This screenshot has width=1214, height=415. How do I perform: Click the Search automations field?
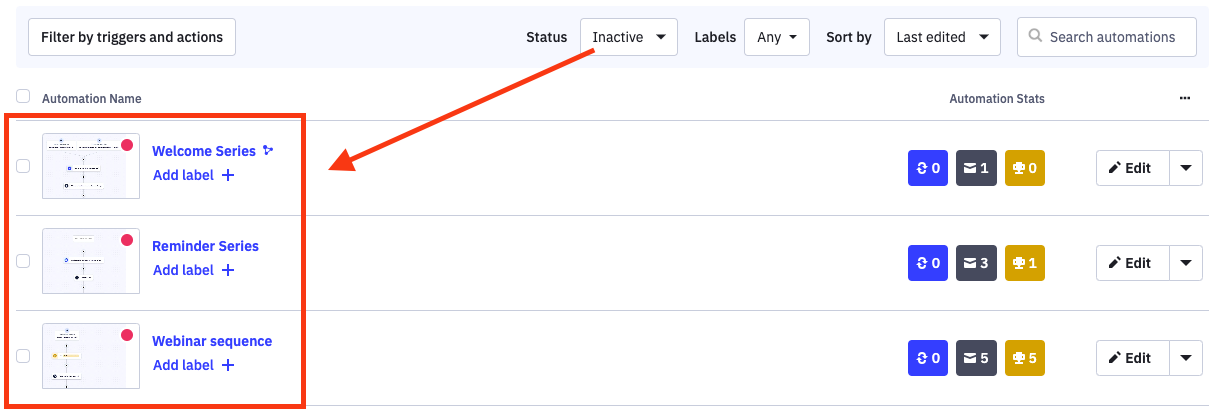(x=1112, y=37)
